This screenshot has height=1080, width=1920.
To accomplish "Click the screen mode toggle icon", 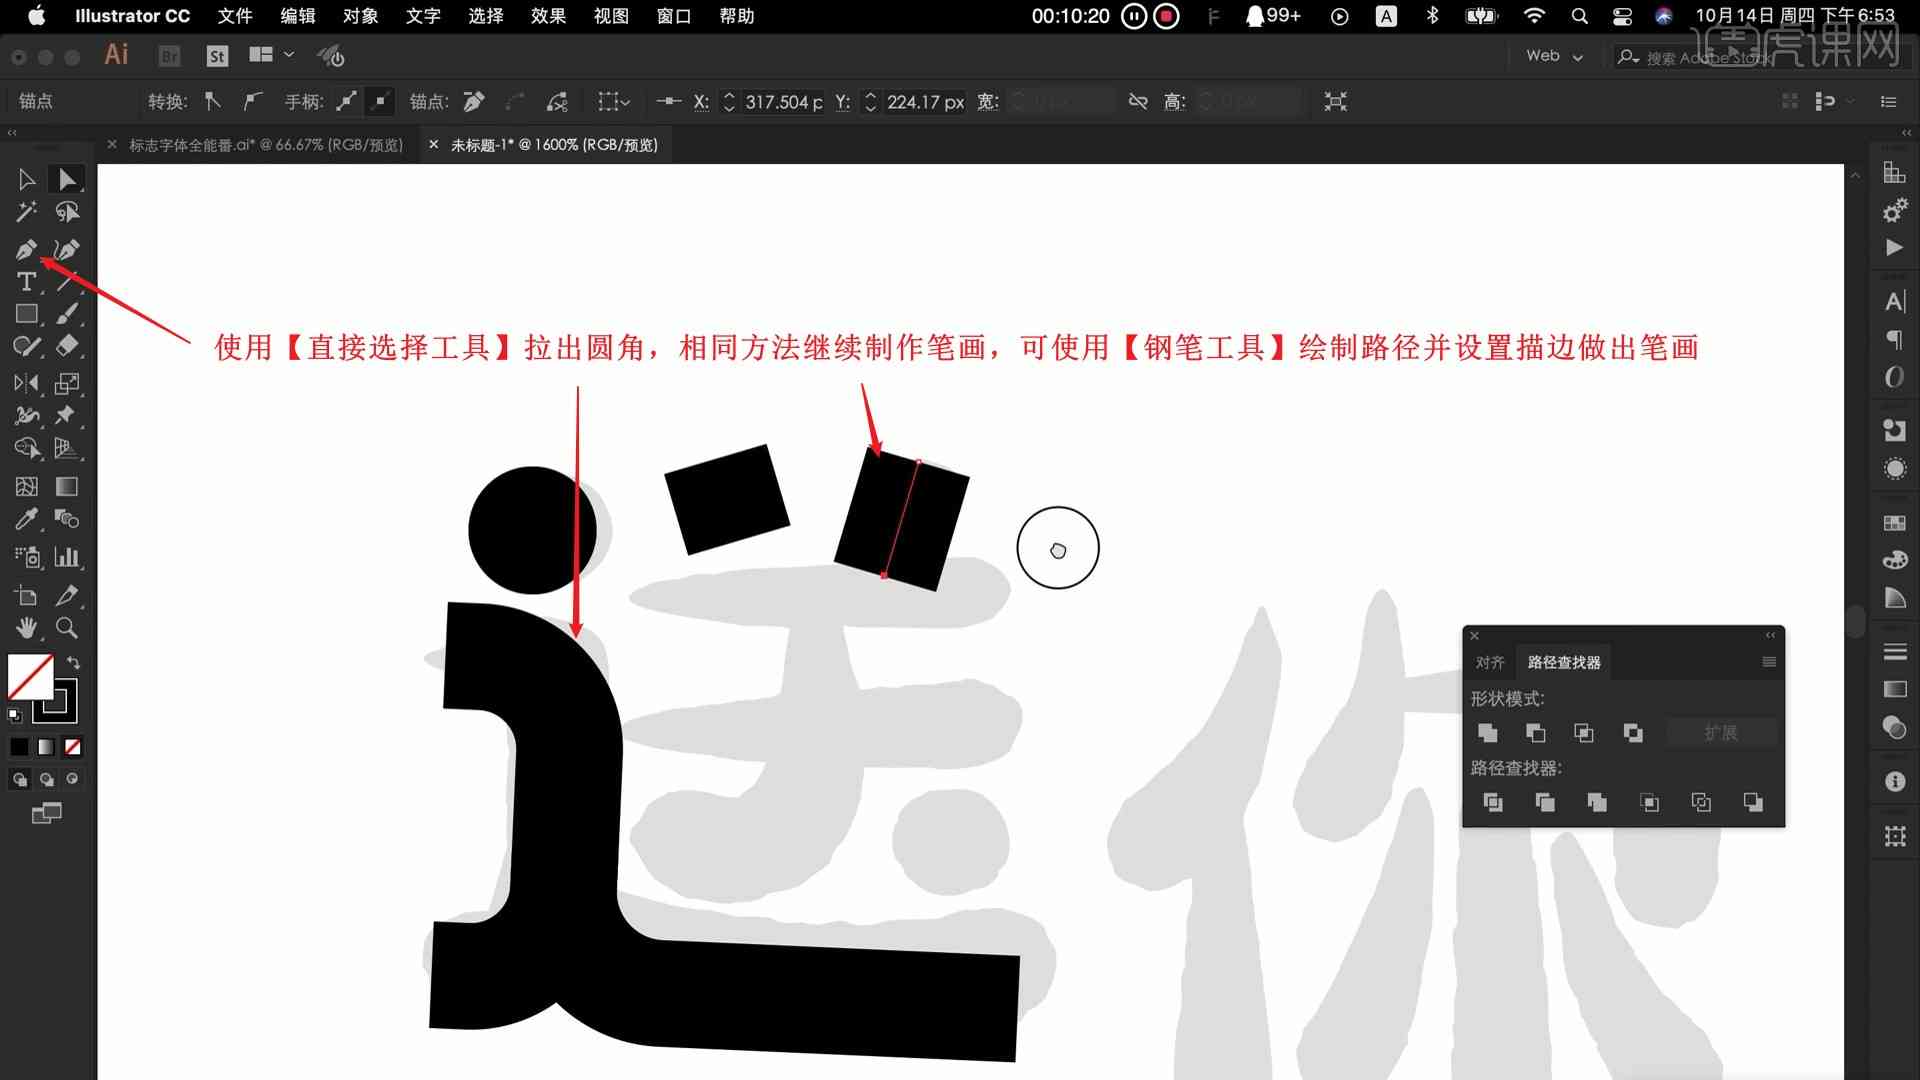I will coord(47,814).
